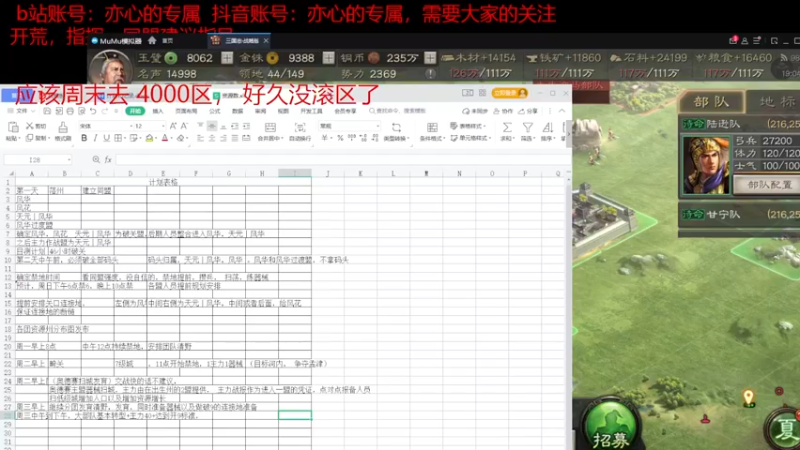This screenshot has width=800, height=450.
Task: Click the Troop Configuration (部队配置) button
Action: pyautogui.click(x=769, y=184)
